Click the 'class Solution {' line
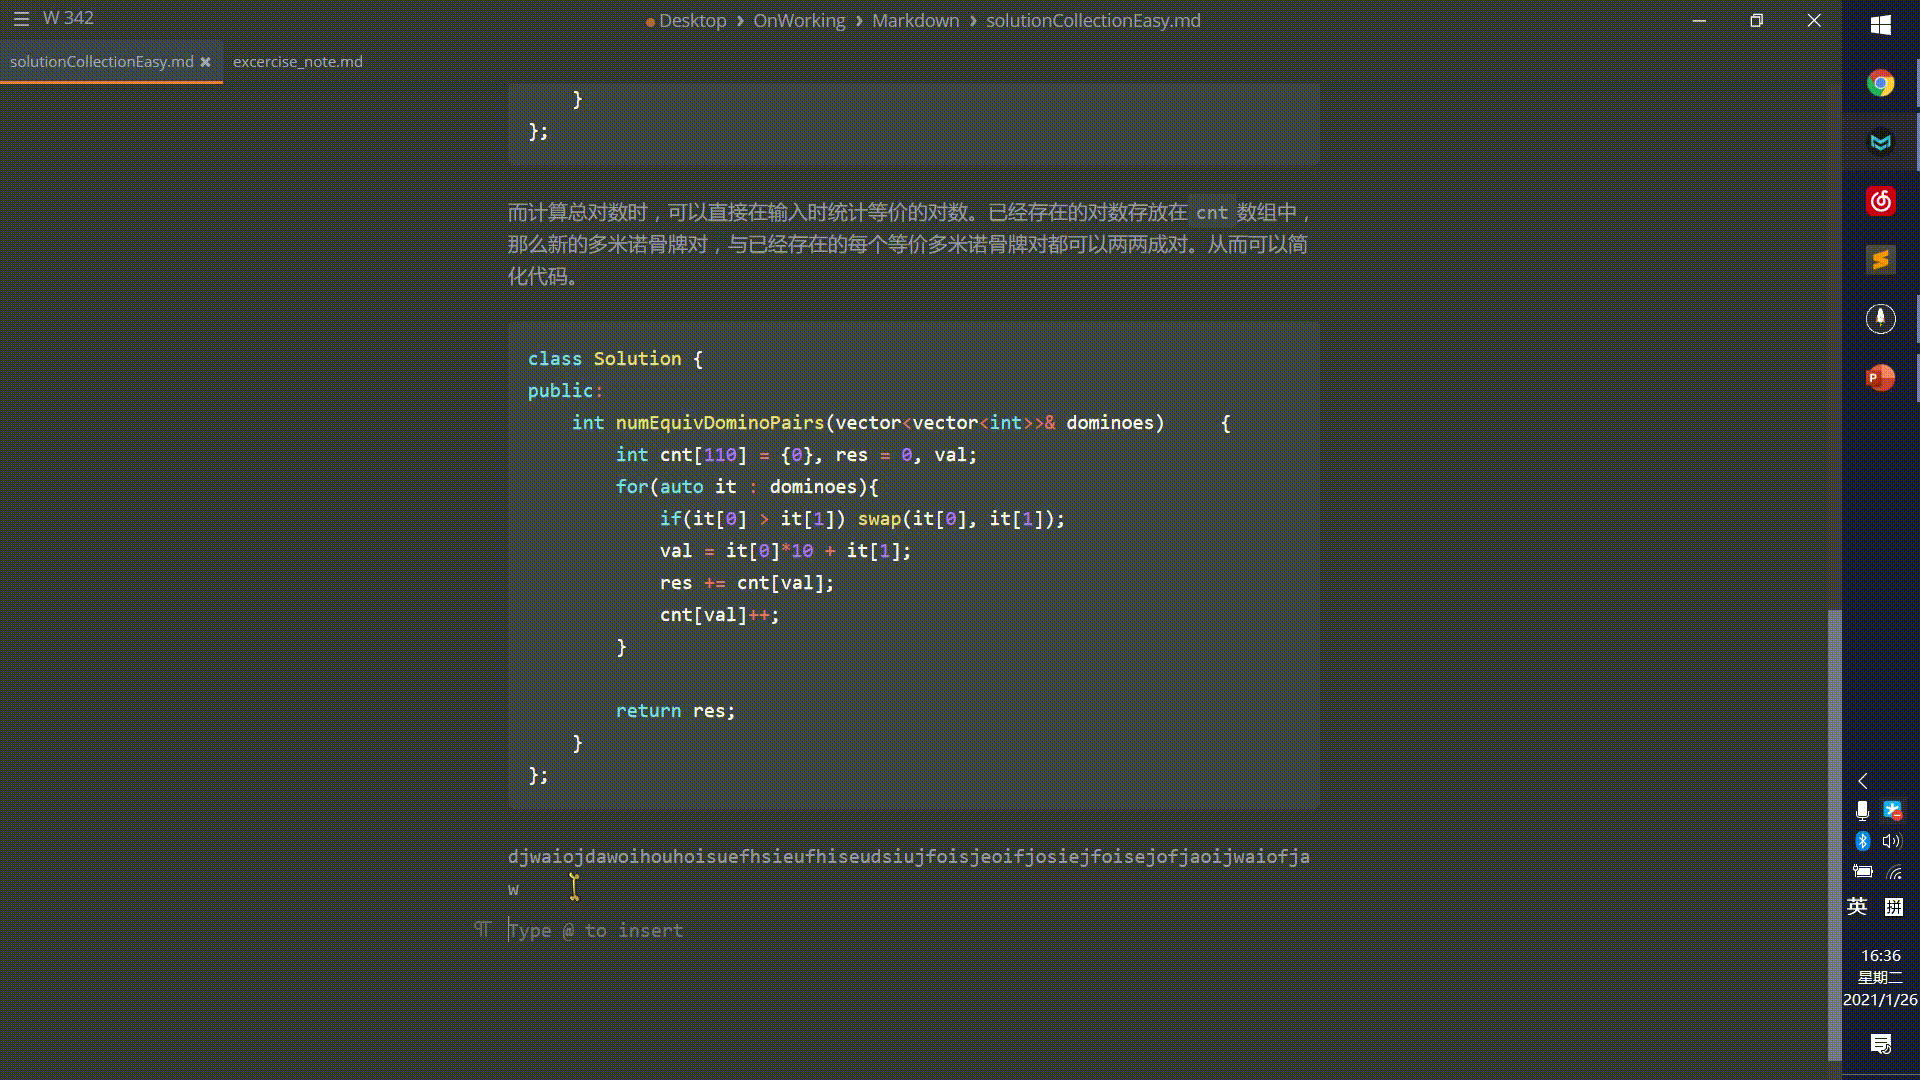 [x=615, y=359]
